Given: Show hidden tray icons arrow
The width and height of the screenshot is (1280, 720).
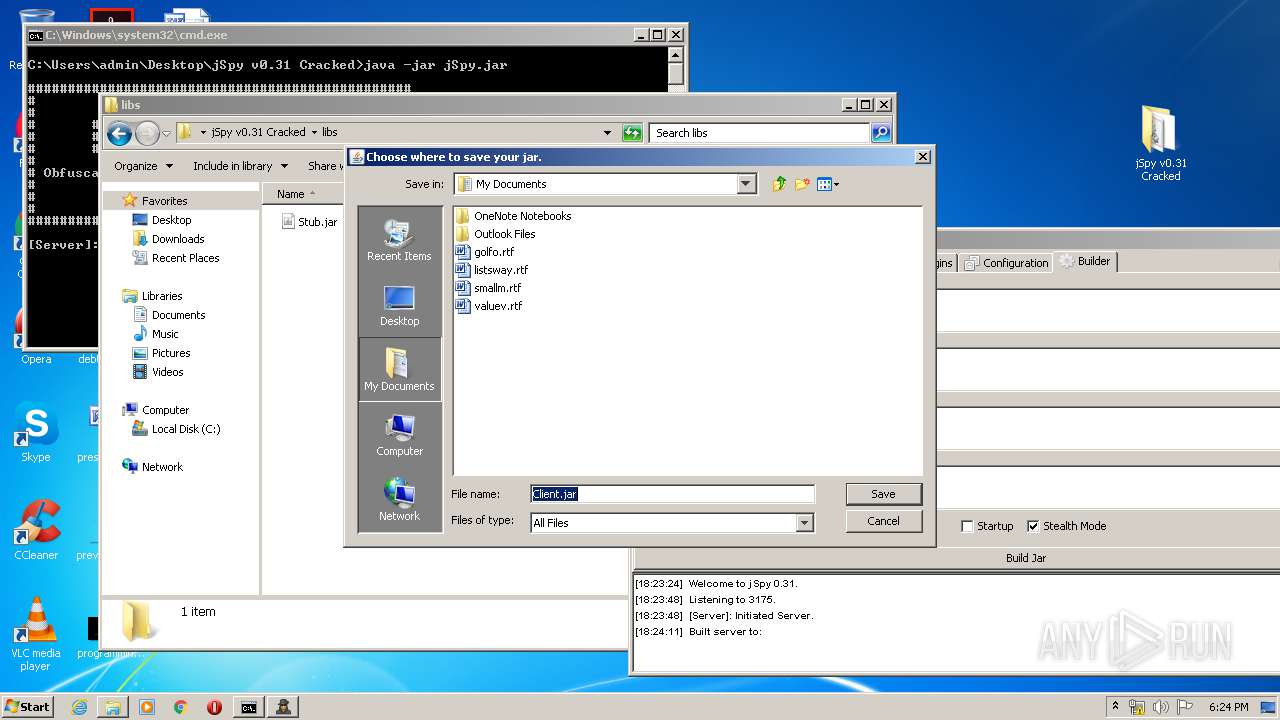Looking at the screenshot, I should click(1115, 707).
